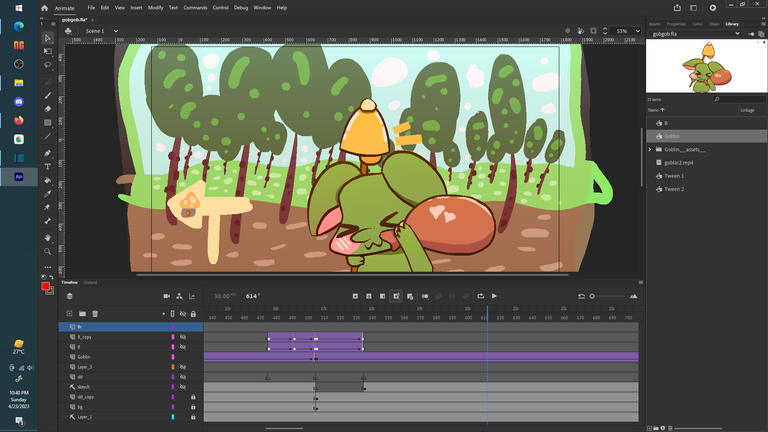Show the hidden skeych layer
Viewport: 768px width, 432px height.
(183, 387)
